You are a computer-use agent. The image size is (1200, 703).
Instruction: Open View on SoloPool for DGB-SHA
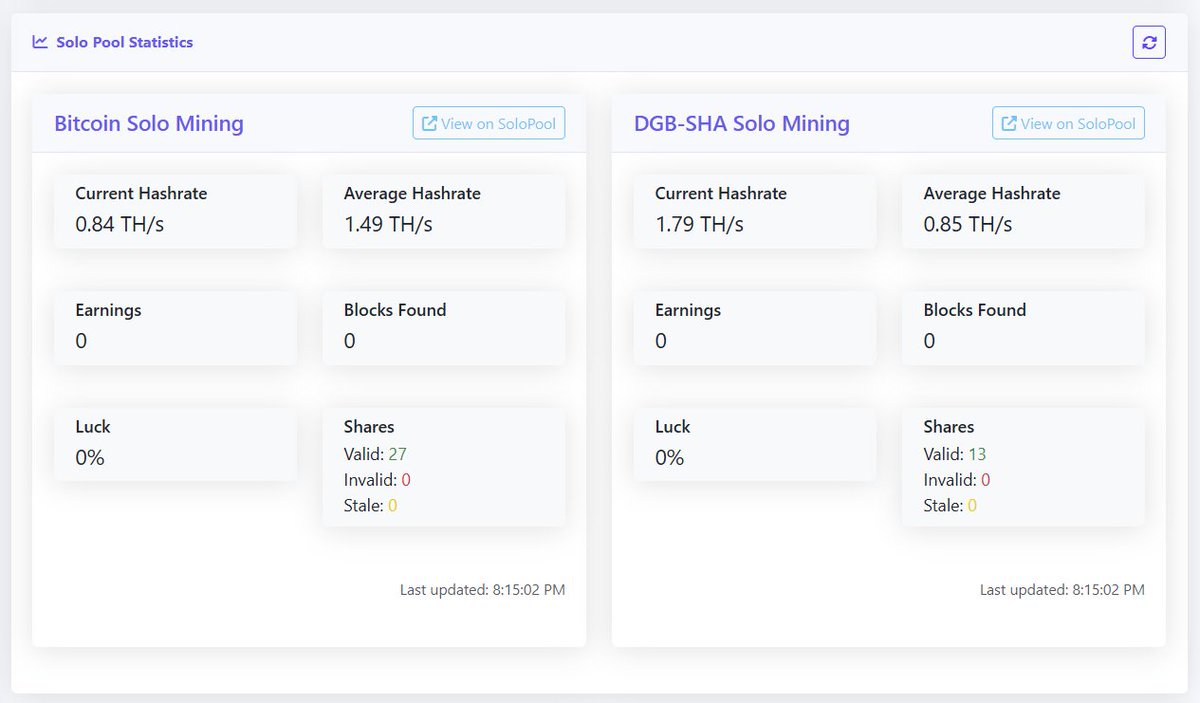(1069, 124)
